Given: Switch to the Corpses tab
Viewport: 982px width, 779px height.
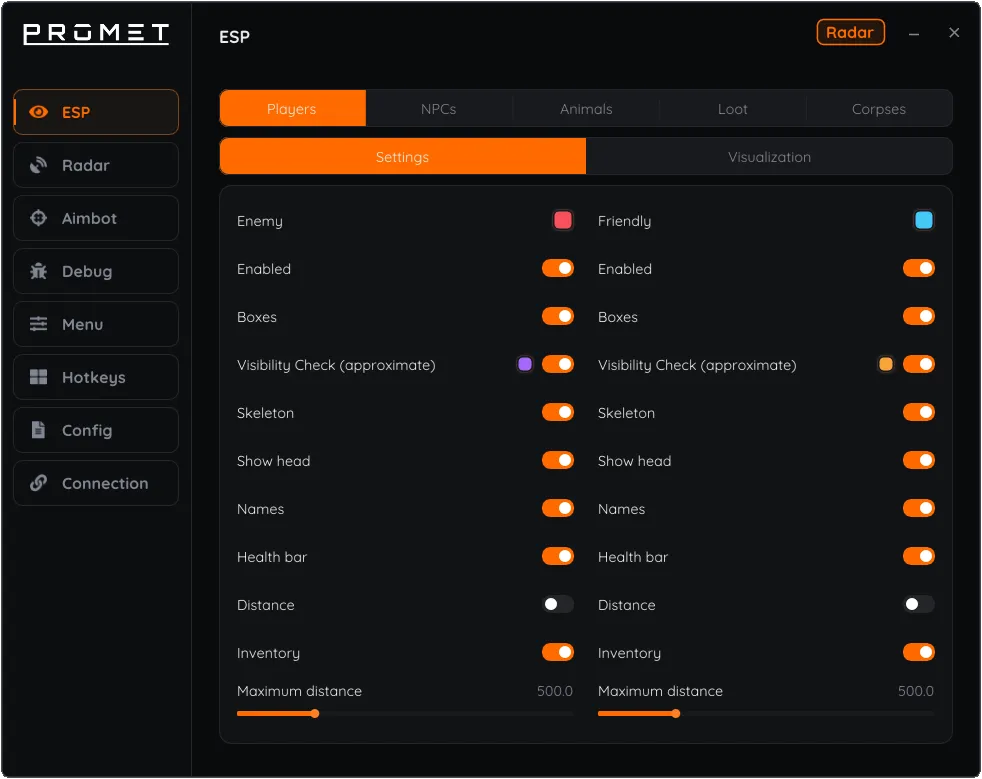Looking at the screenshot, I should pos(879,109).
